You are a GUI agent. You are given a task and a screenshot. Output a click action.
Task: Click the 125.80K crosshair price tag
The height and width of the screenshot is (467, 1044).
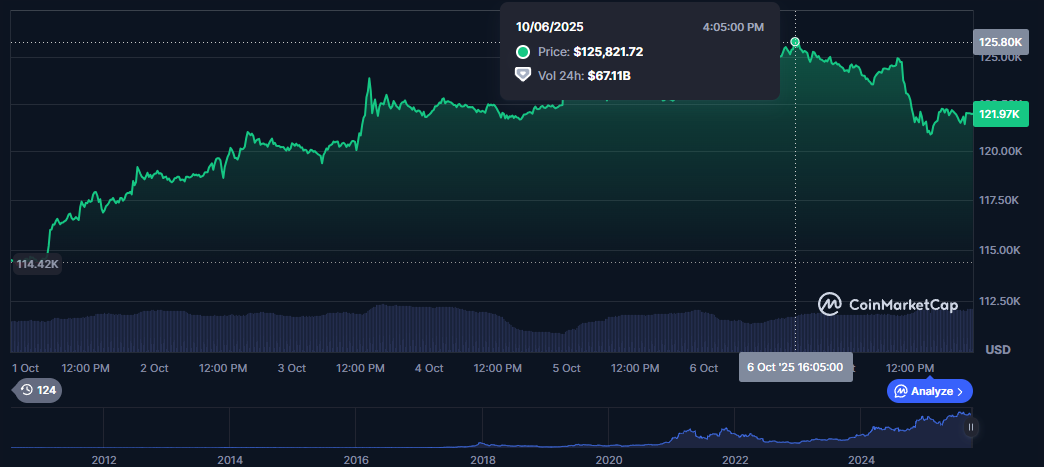click(x=999, y=42)
